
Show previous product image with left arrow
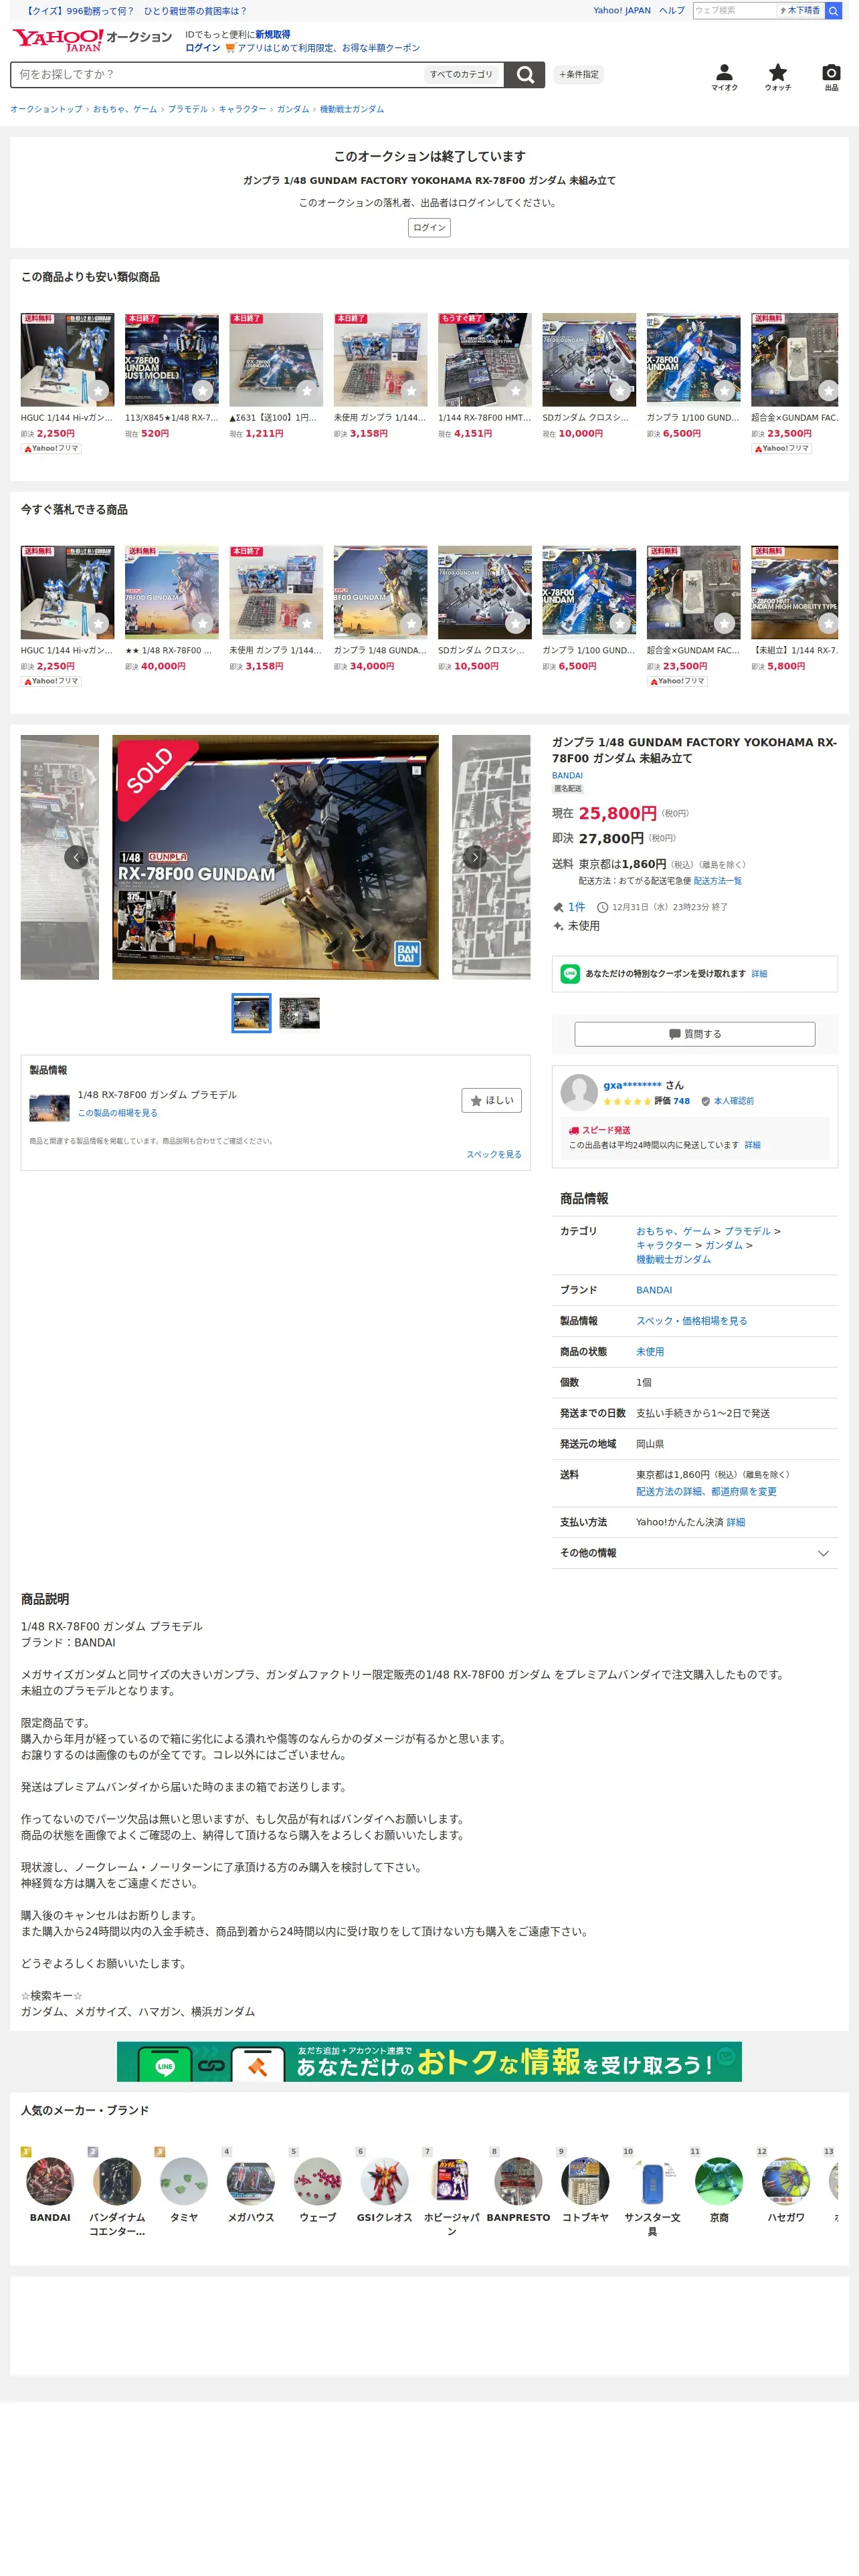point(76,857)
